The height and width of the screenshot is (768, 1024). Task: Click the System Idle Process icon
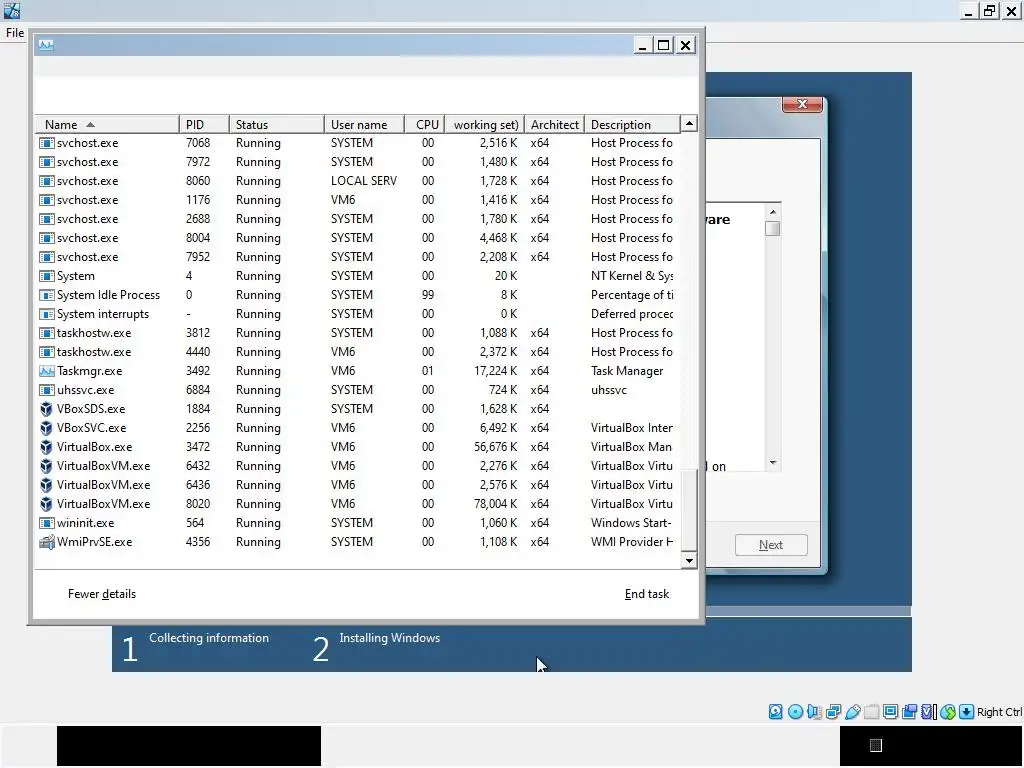coord(46,295)
